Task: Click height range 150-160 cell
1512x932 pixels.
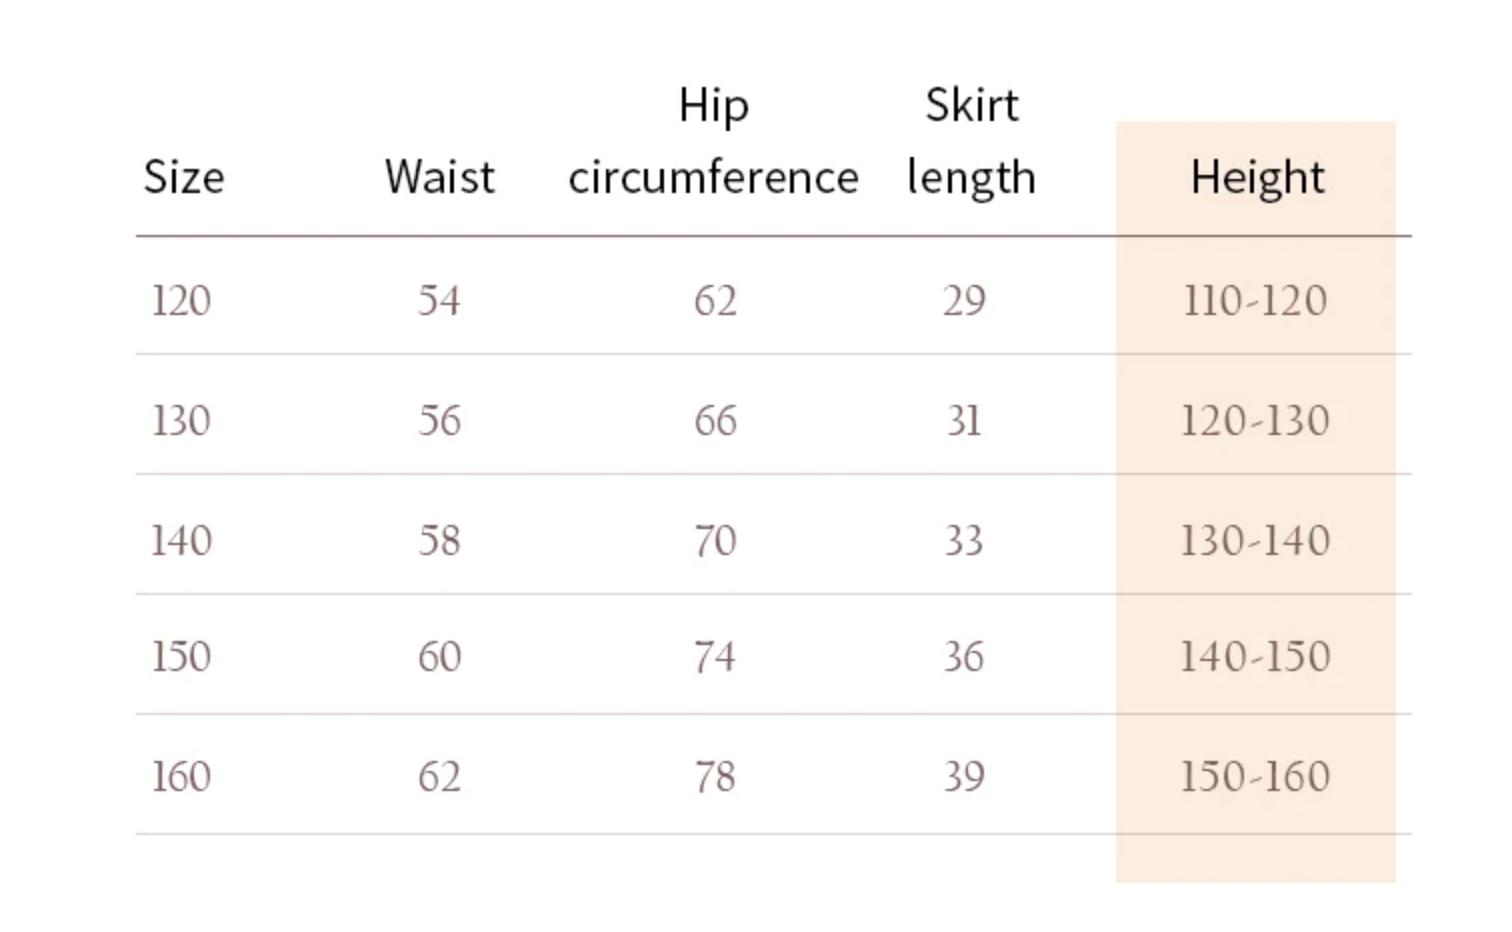Action: [x=1255, y=776]
